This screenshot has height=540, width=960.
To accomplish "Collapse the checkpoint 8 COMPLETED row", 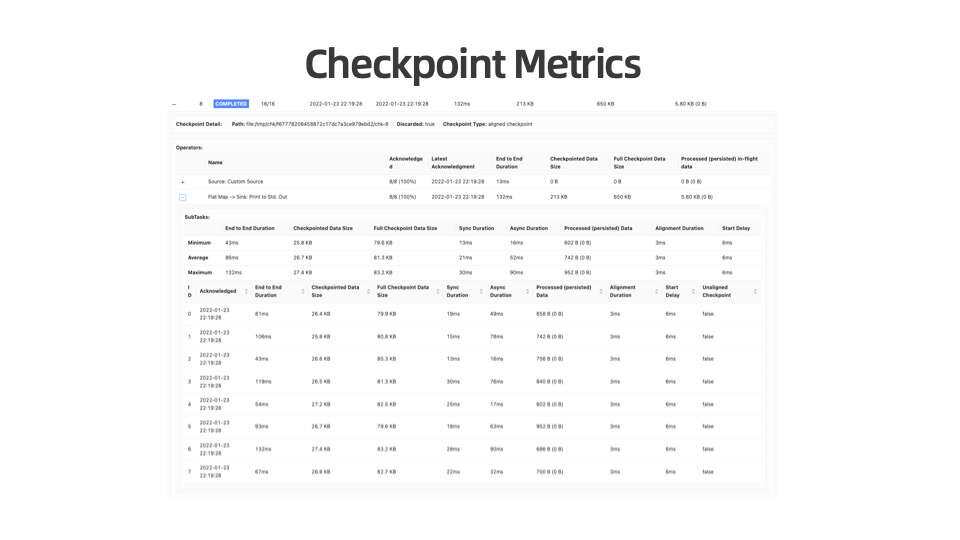I will (174, 104).
